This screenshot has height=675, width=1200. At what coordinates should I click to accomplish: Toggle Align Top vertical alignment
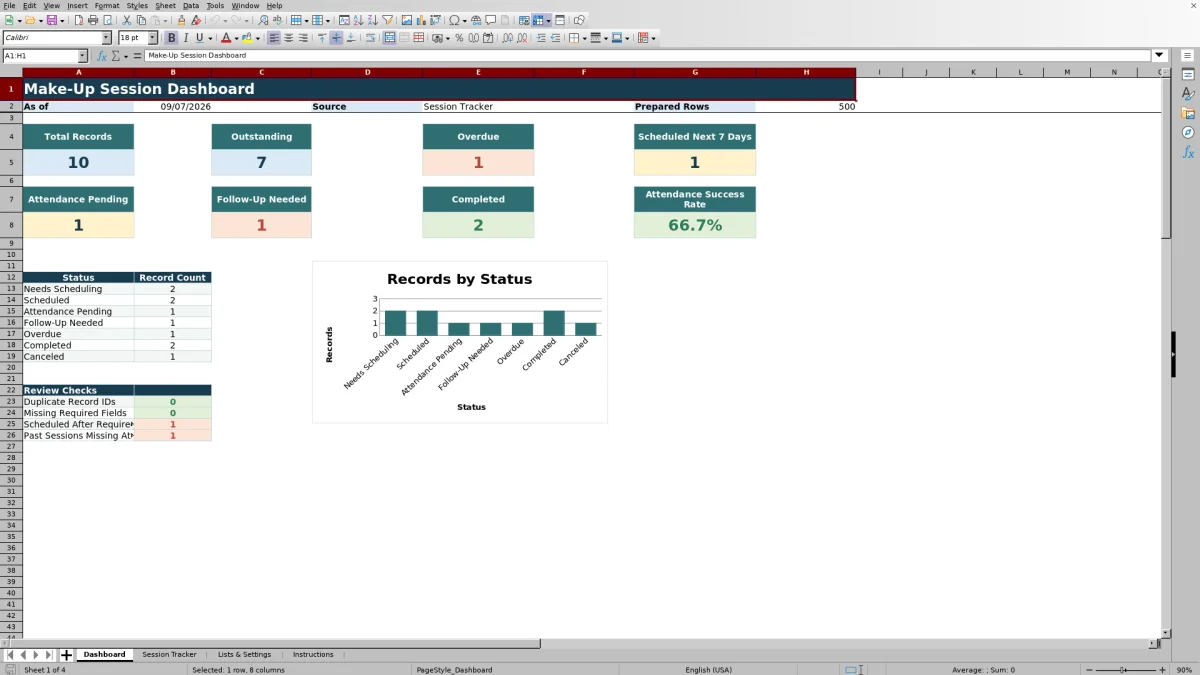pyautogui.click(x=322, y=38)
